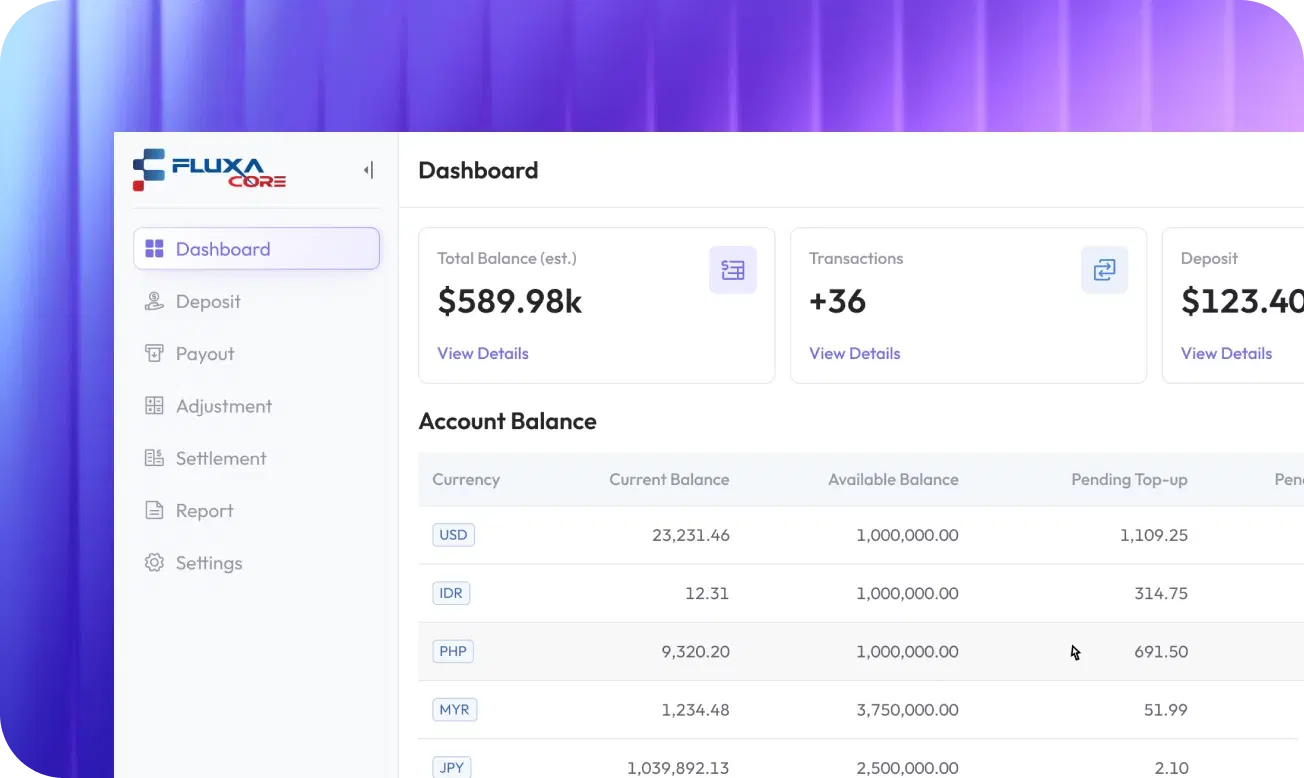This screenshot has width=1304, height=778.
Task: Click the Dashboard grid icon in sidebar
Action: click(x=154, y=249)
